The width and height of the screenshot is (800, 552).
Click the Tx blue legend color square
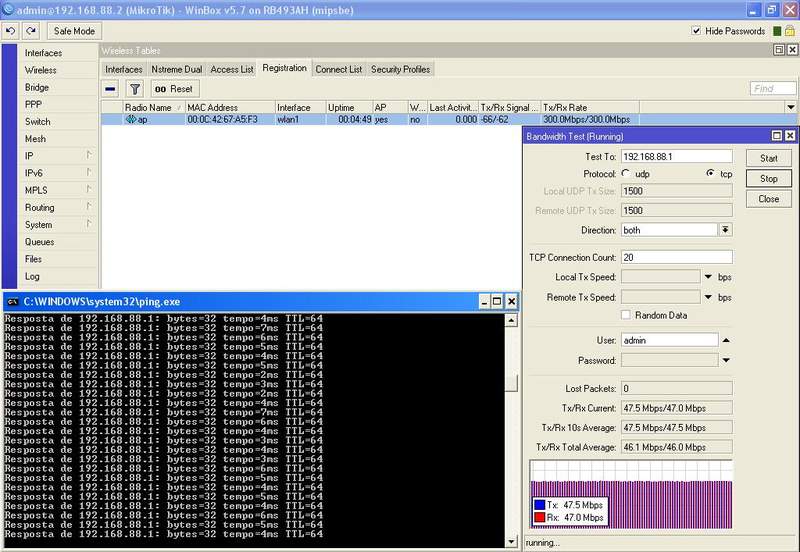coord(539,505)
